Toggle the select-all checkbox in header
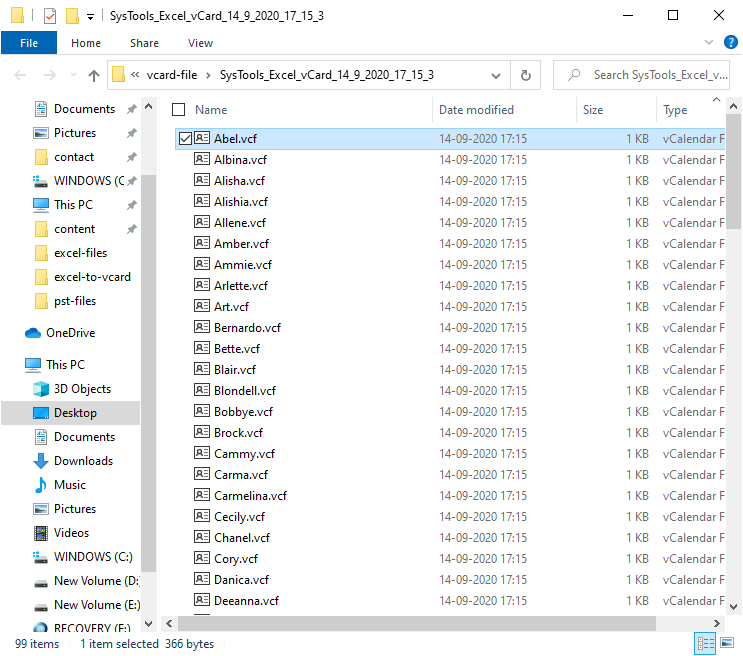The height and width of the screenshot is (656, 743). pyautogui.click(x=179, y=109)
